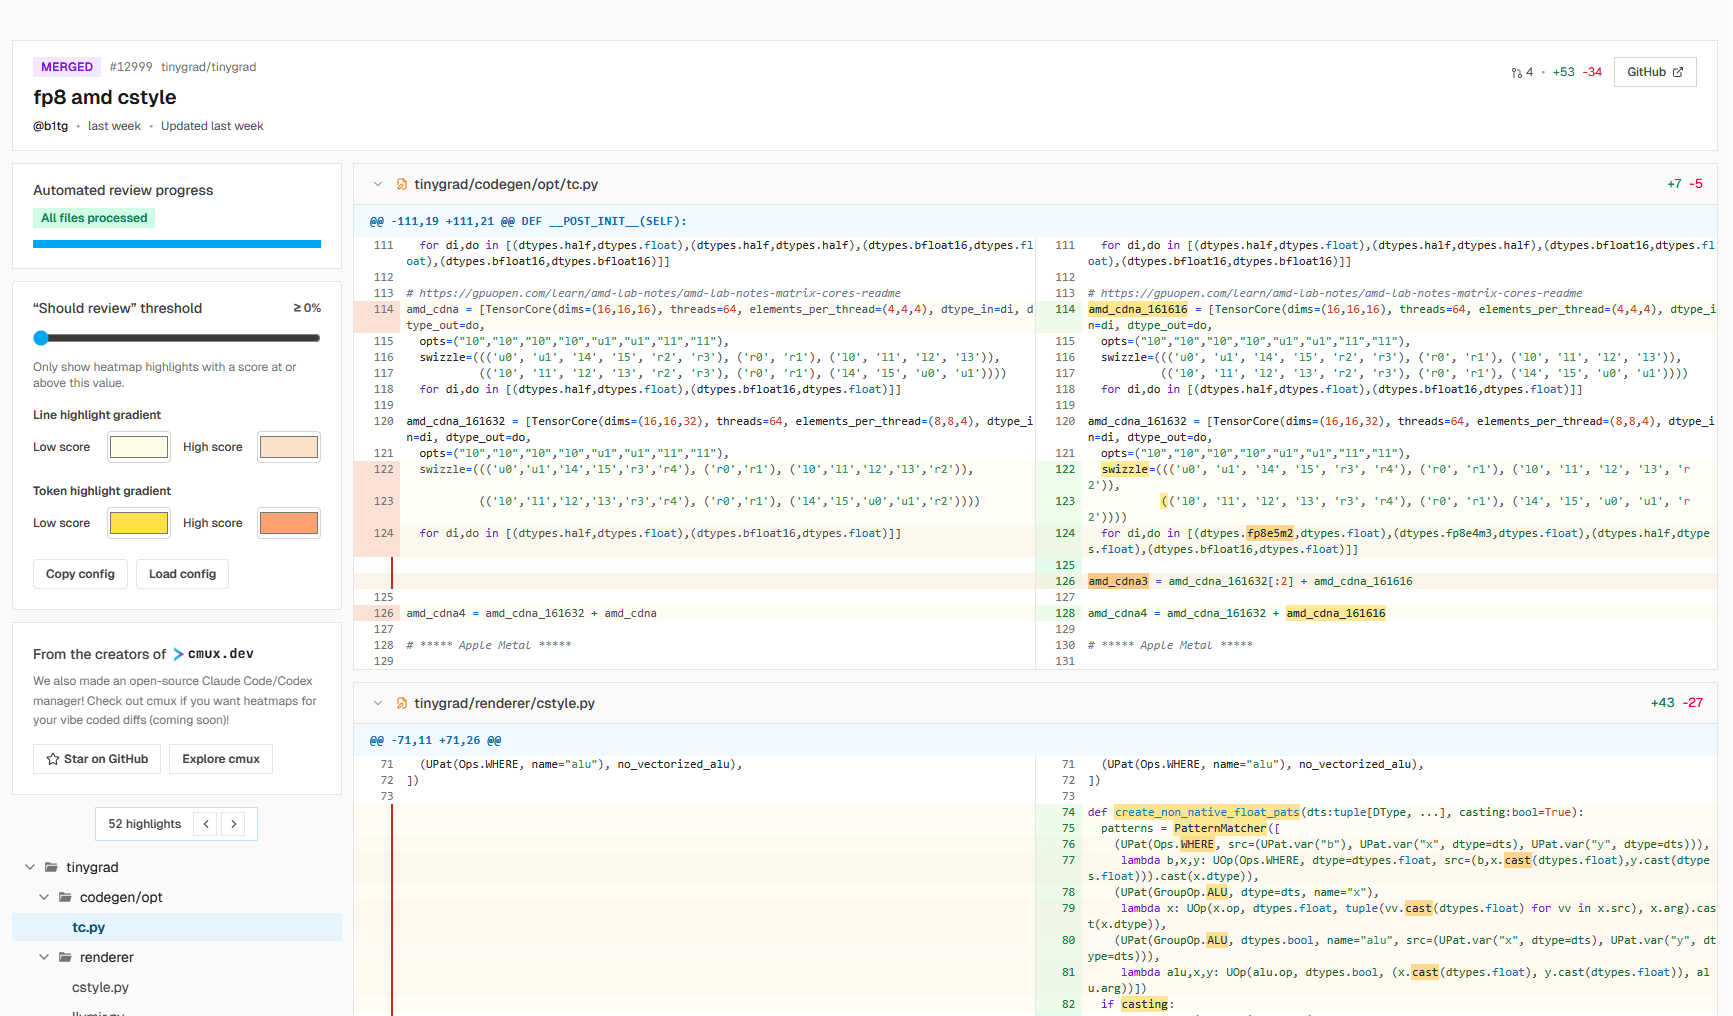Click the folder icon next to renderer
Screen dimensions: 1733x1016
coord(65,957)
